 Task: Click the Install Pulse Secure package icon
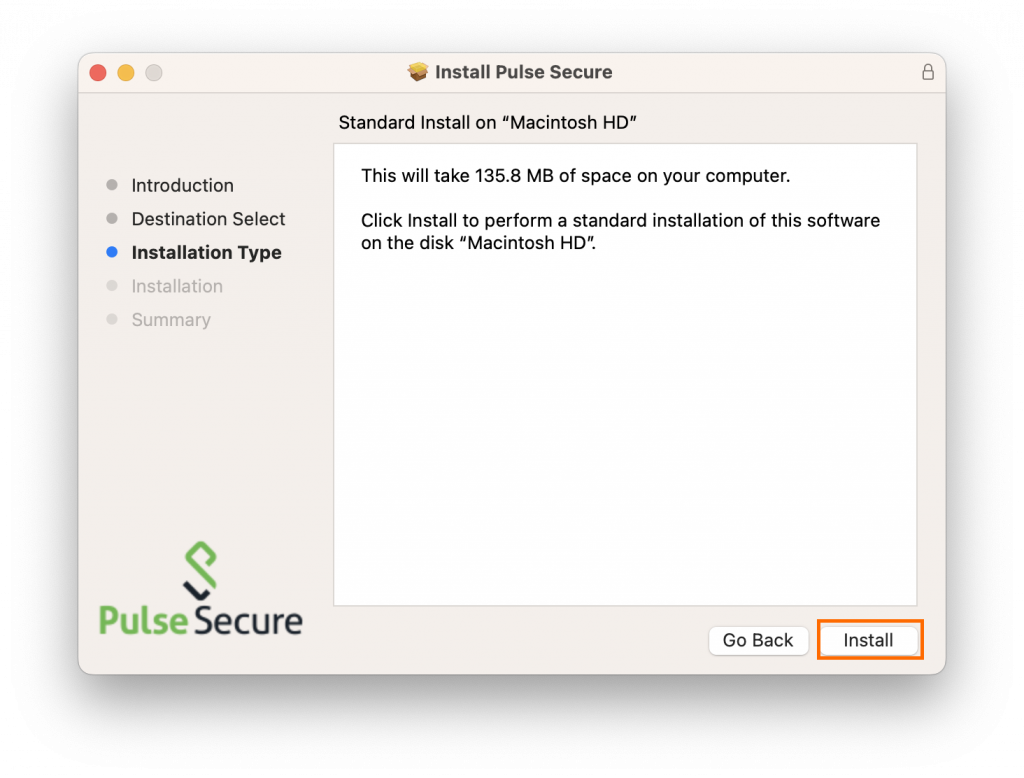[x=418, y=71]
